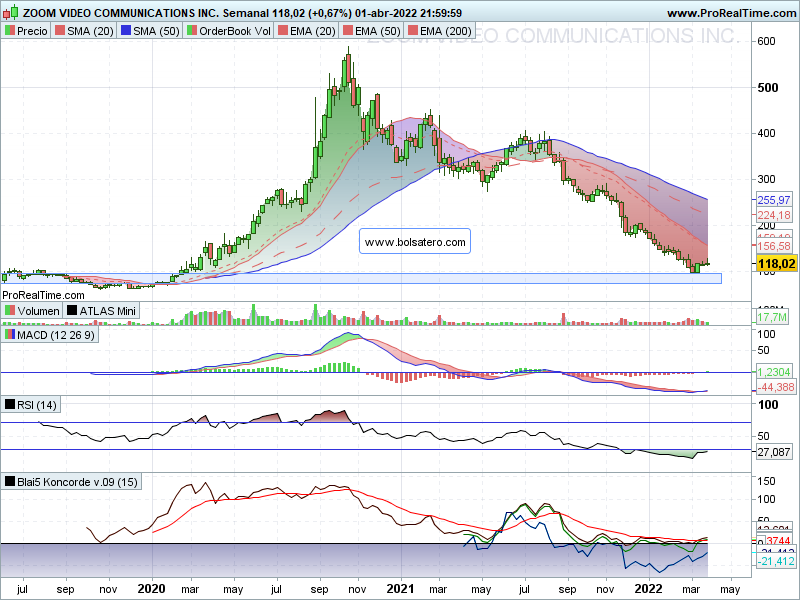800x600 pixels.
Task: Open the www.bolsatero.com link box
Action: (x=415, y=241)
